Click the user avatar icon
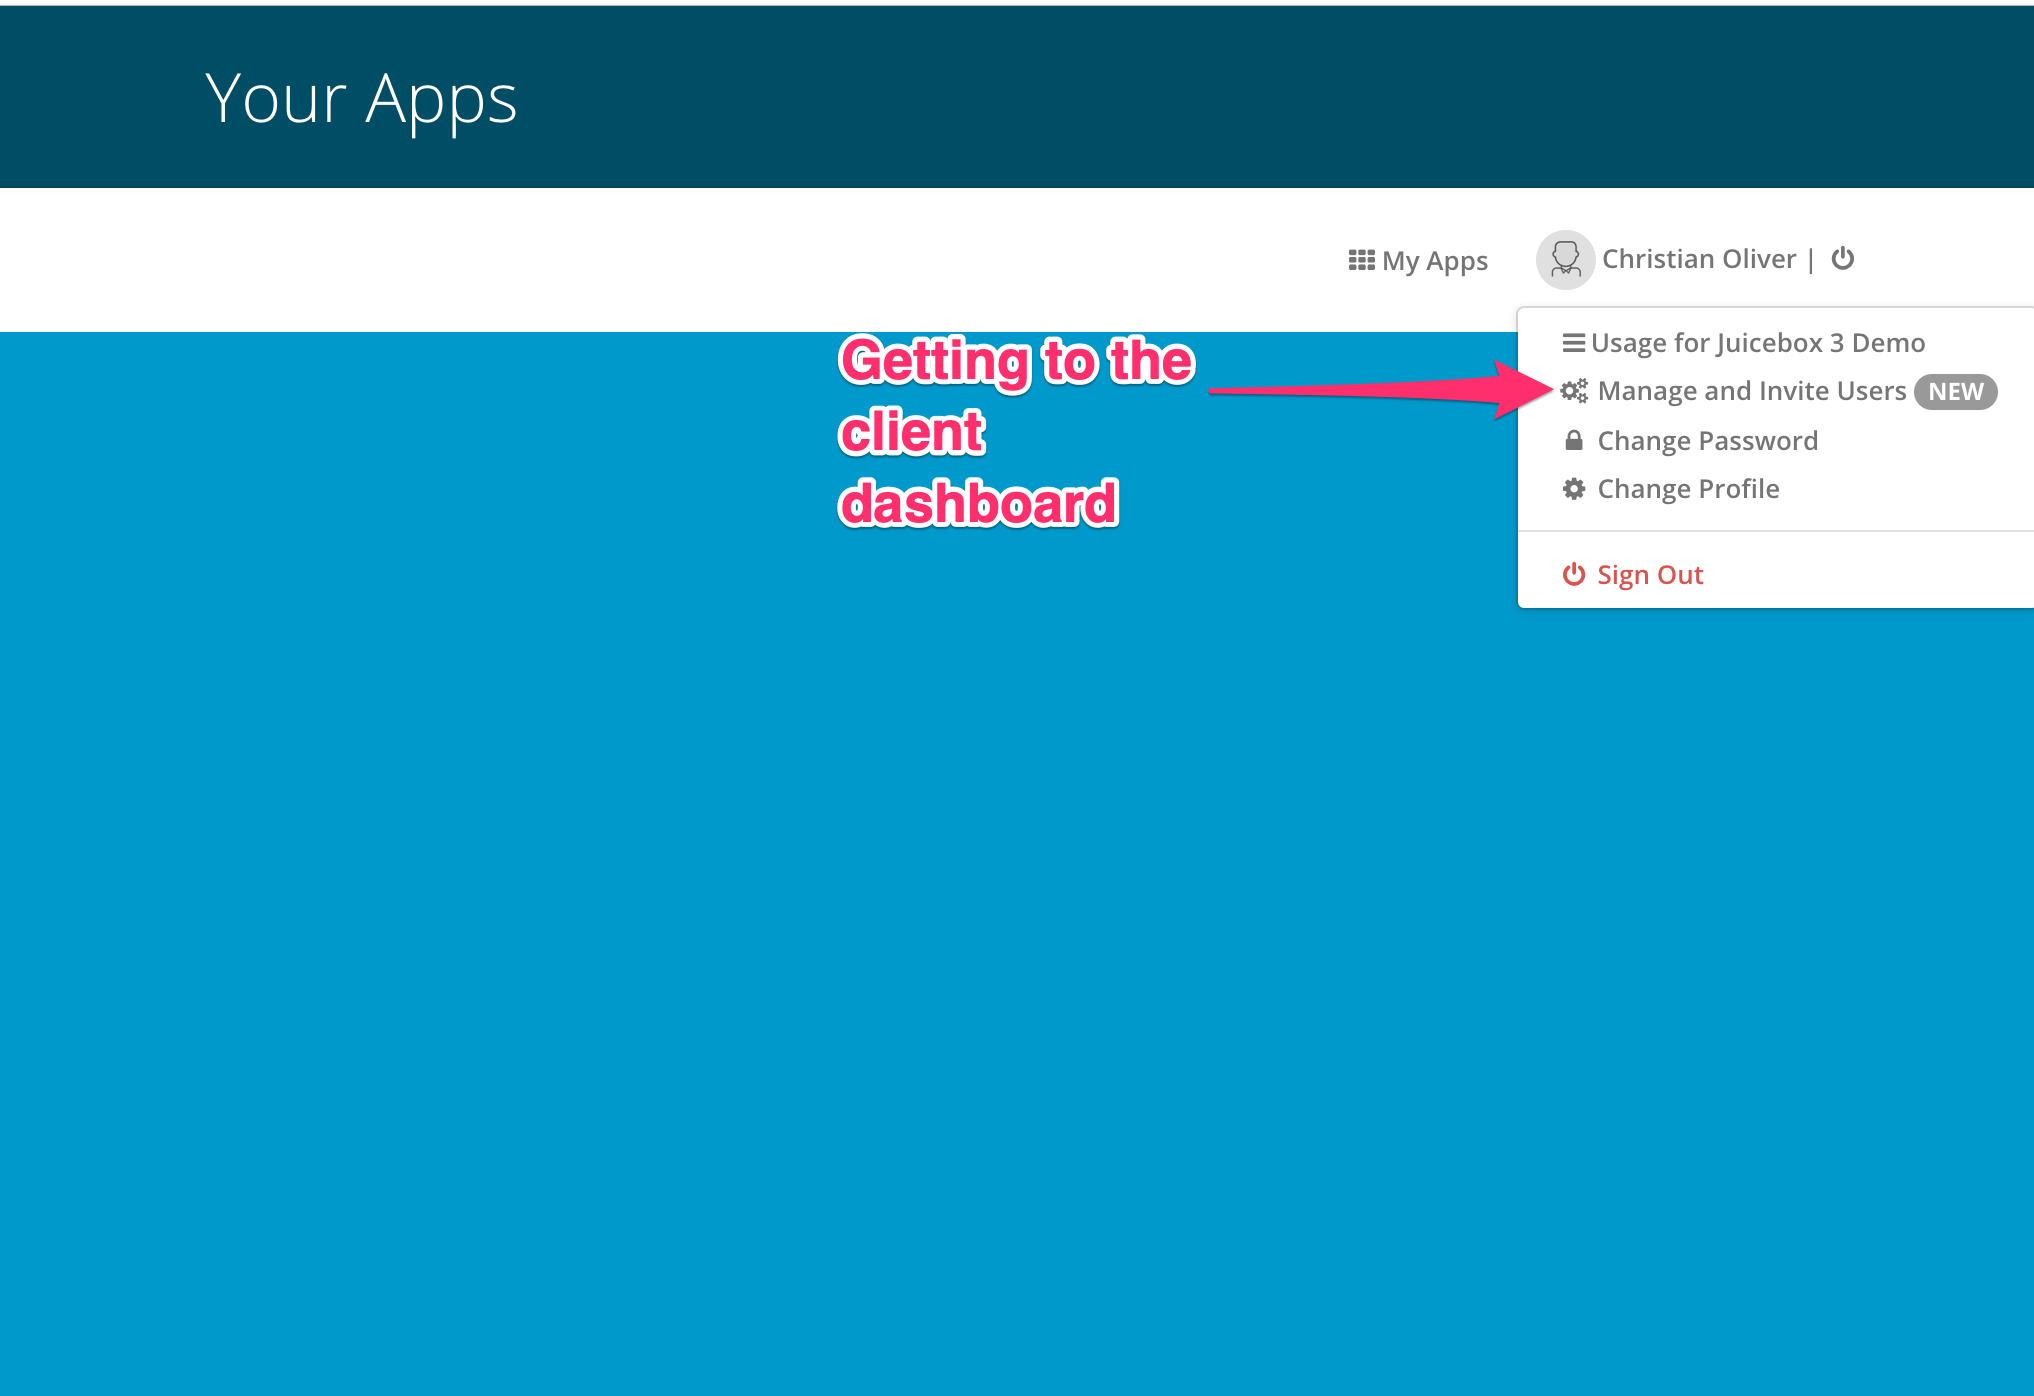2034x1396 pixels. 1565,260
